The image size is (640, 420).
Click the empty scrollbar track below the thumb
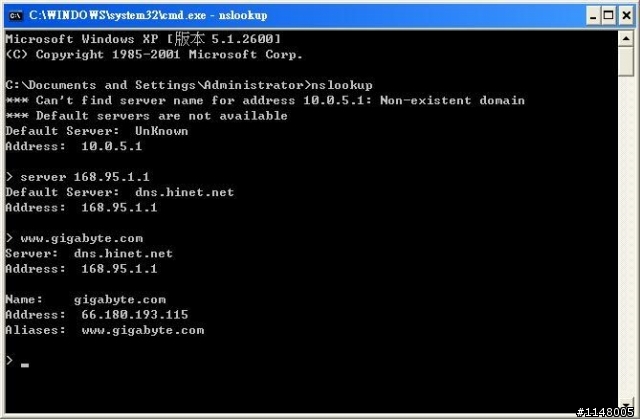pyautogui.click(x=625, y=237)
